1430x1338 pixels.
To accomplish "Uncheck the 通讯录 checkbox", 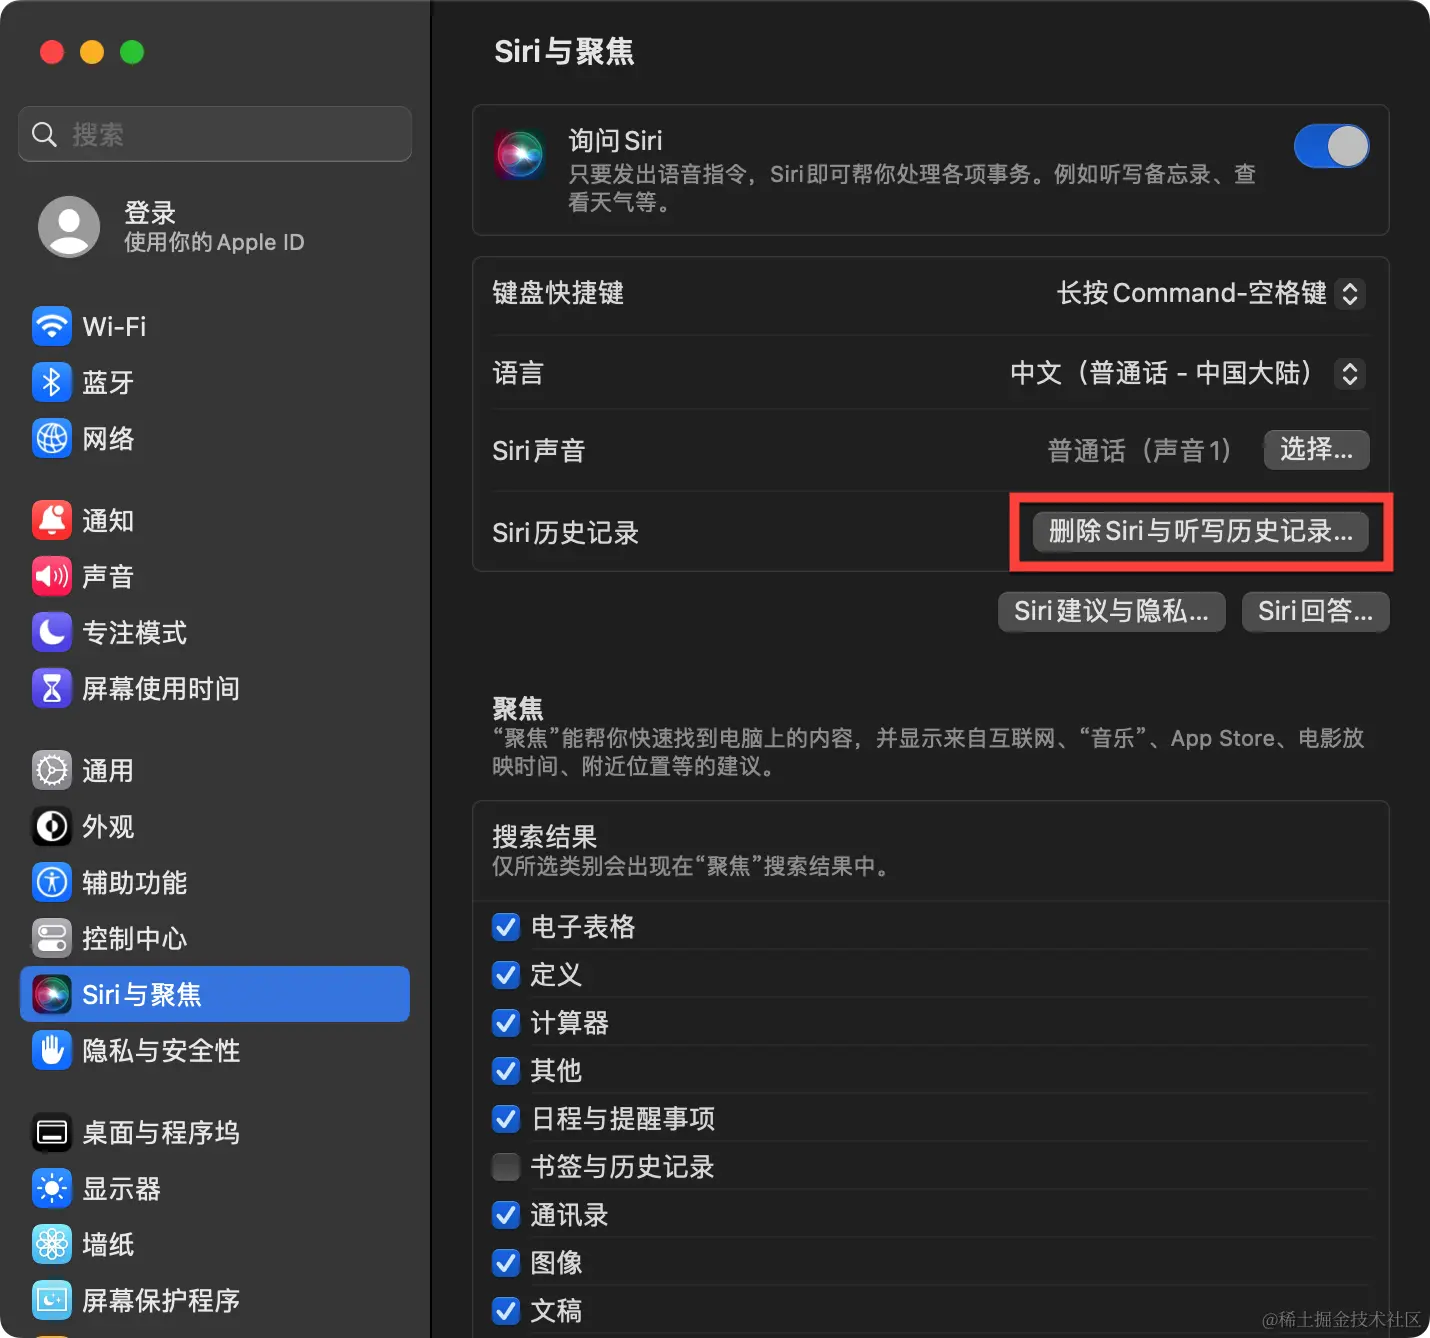I will pyautogui.click(x=506, y=1215).
